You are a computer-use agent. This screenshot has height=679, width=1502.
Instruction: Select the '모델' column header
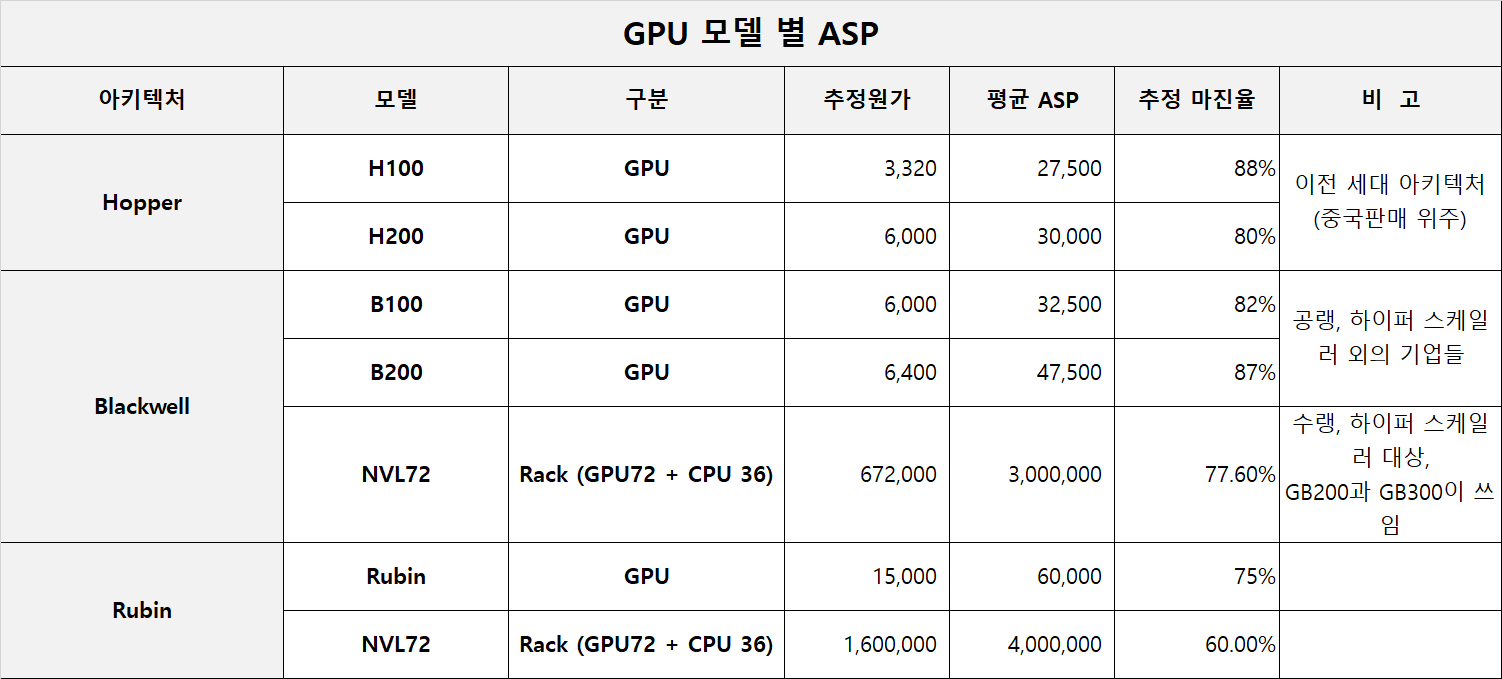click(396, 100)
